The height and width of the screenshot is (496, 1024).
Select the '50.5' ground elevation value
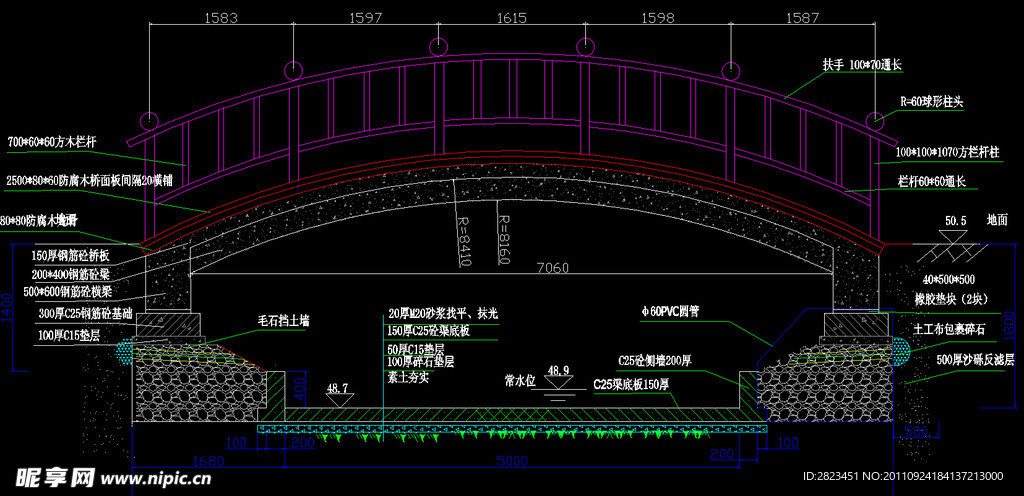(955, 221)
